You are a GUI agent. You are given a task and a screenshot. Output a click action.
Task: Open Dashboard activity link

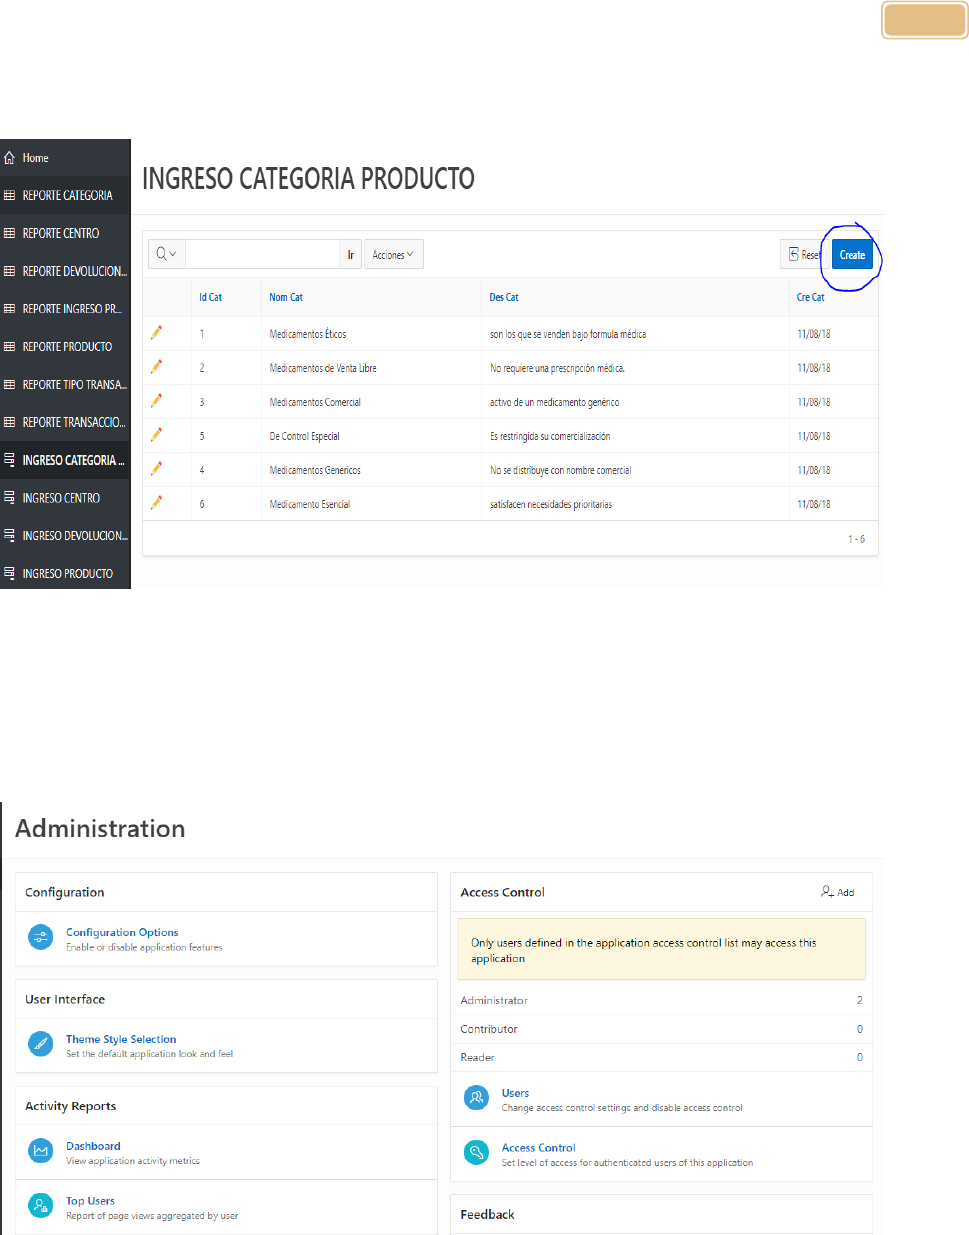click(x=93, y=1146)
